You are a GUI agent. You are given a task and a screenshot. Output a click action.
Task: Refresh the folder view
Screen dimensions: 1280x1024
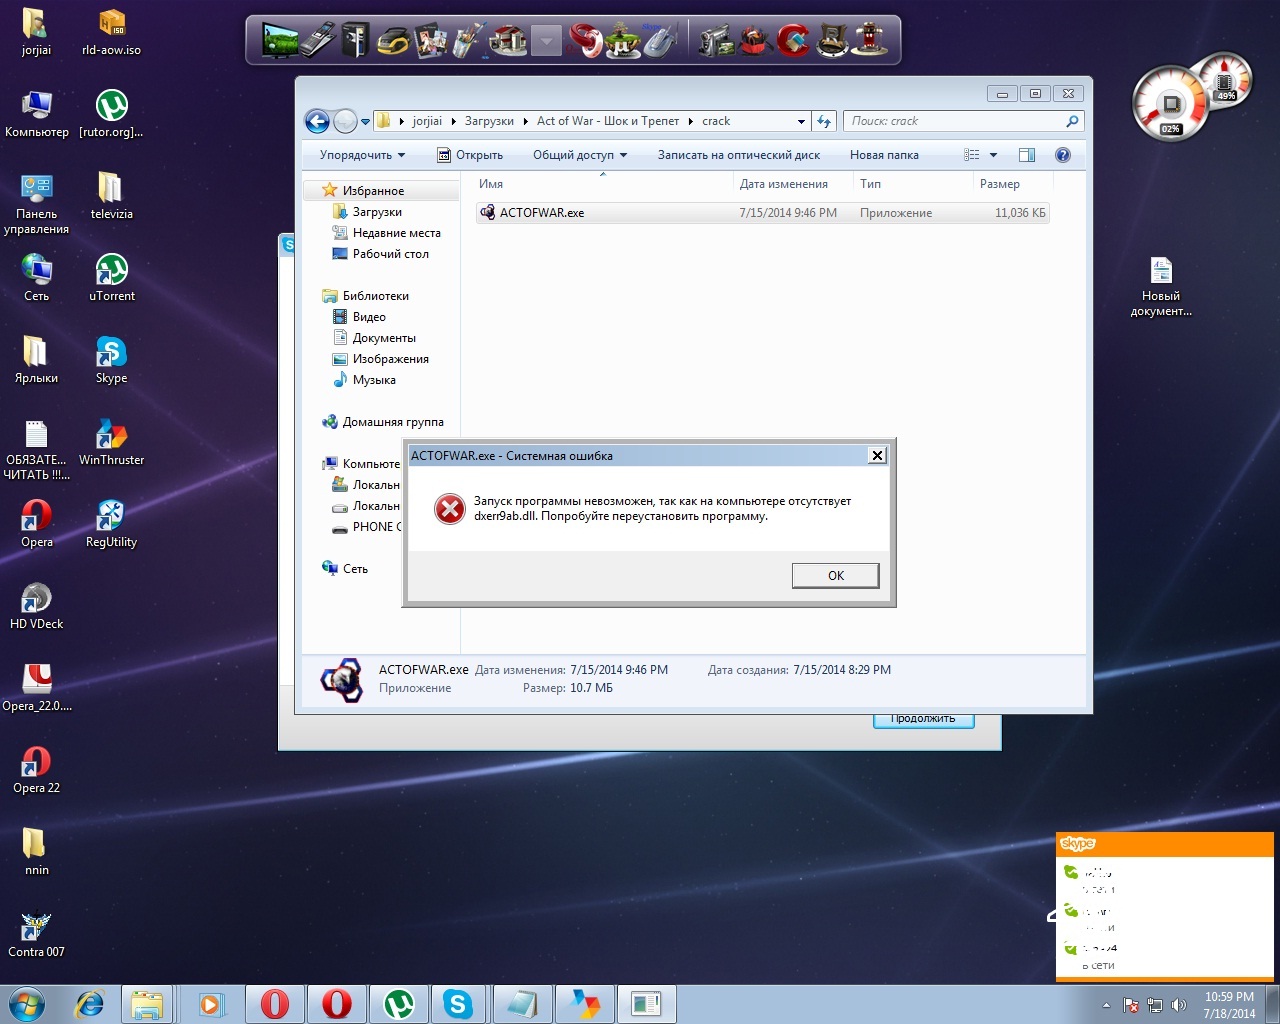[x=824, y=121]
